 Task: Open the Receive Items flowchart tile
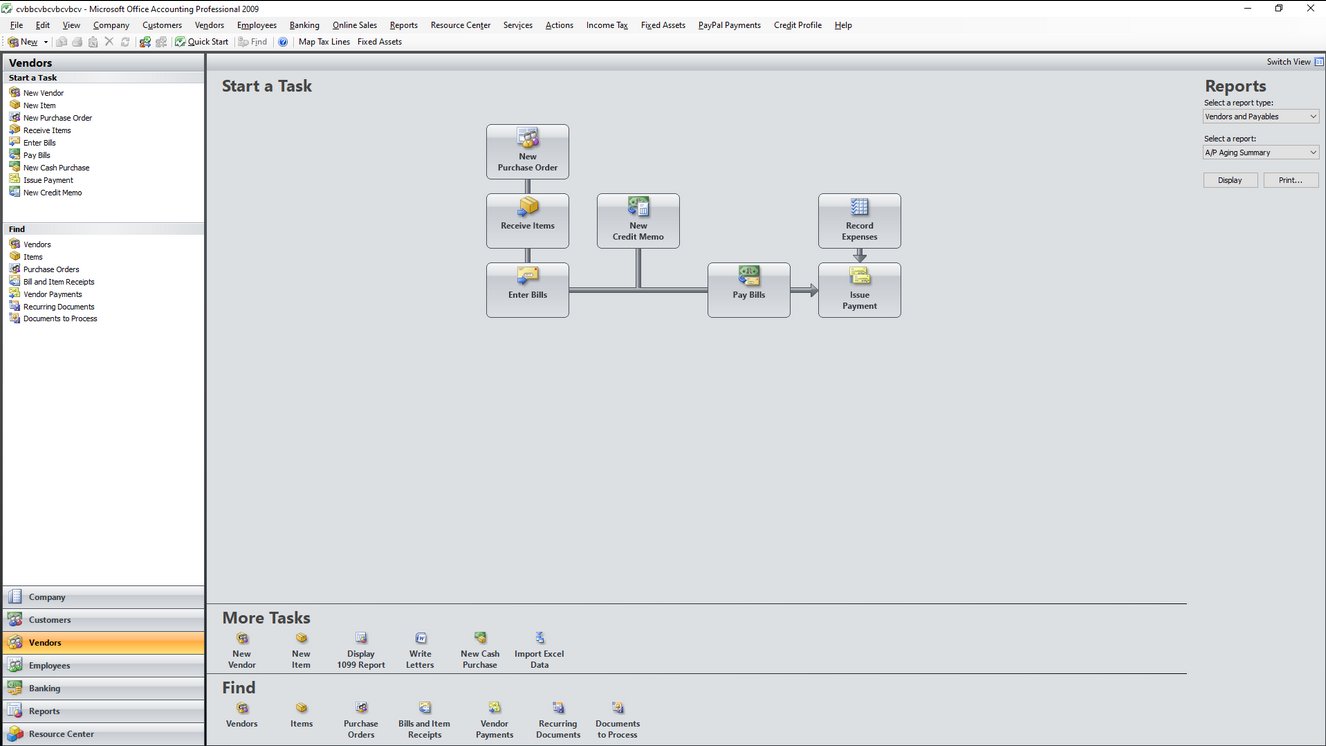click(x=528, y=221)
